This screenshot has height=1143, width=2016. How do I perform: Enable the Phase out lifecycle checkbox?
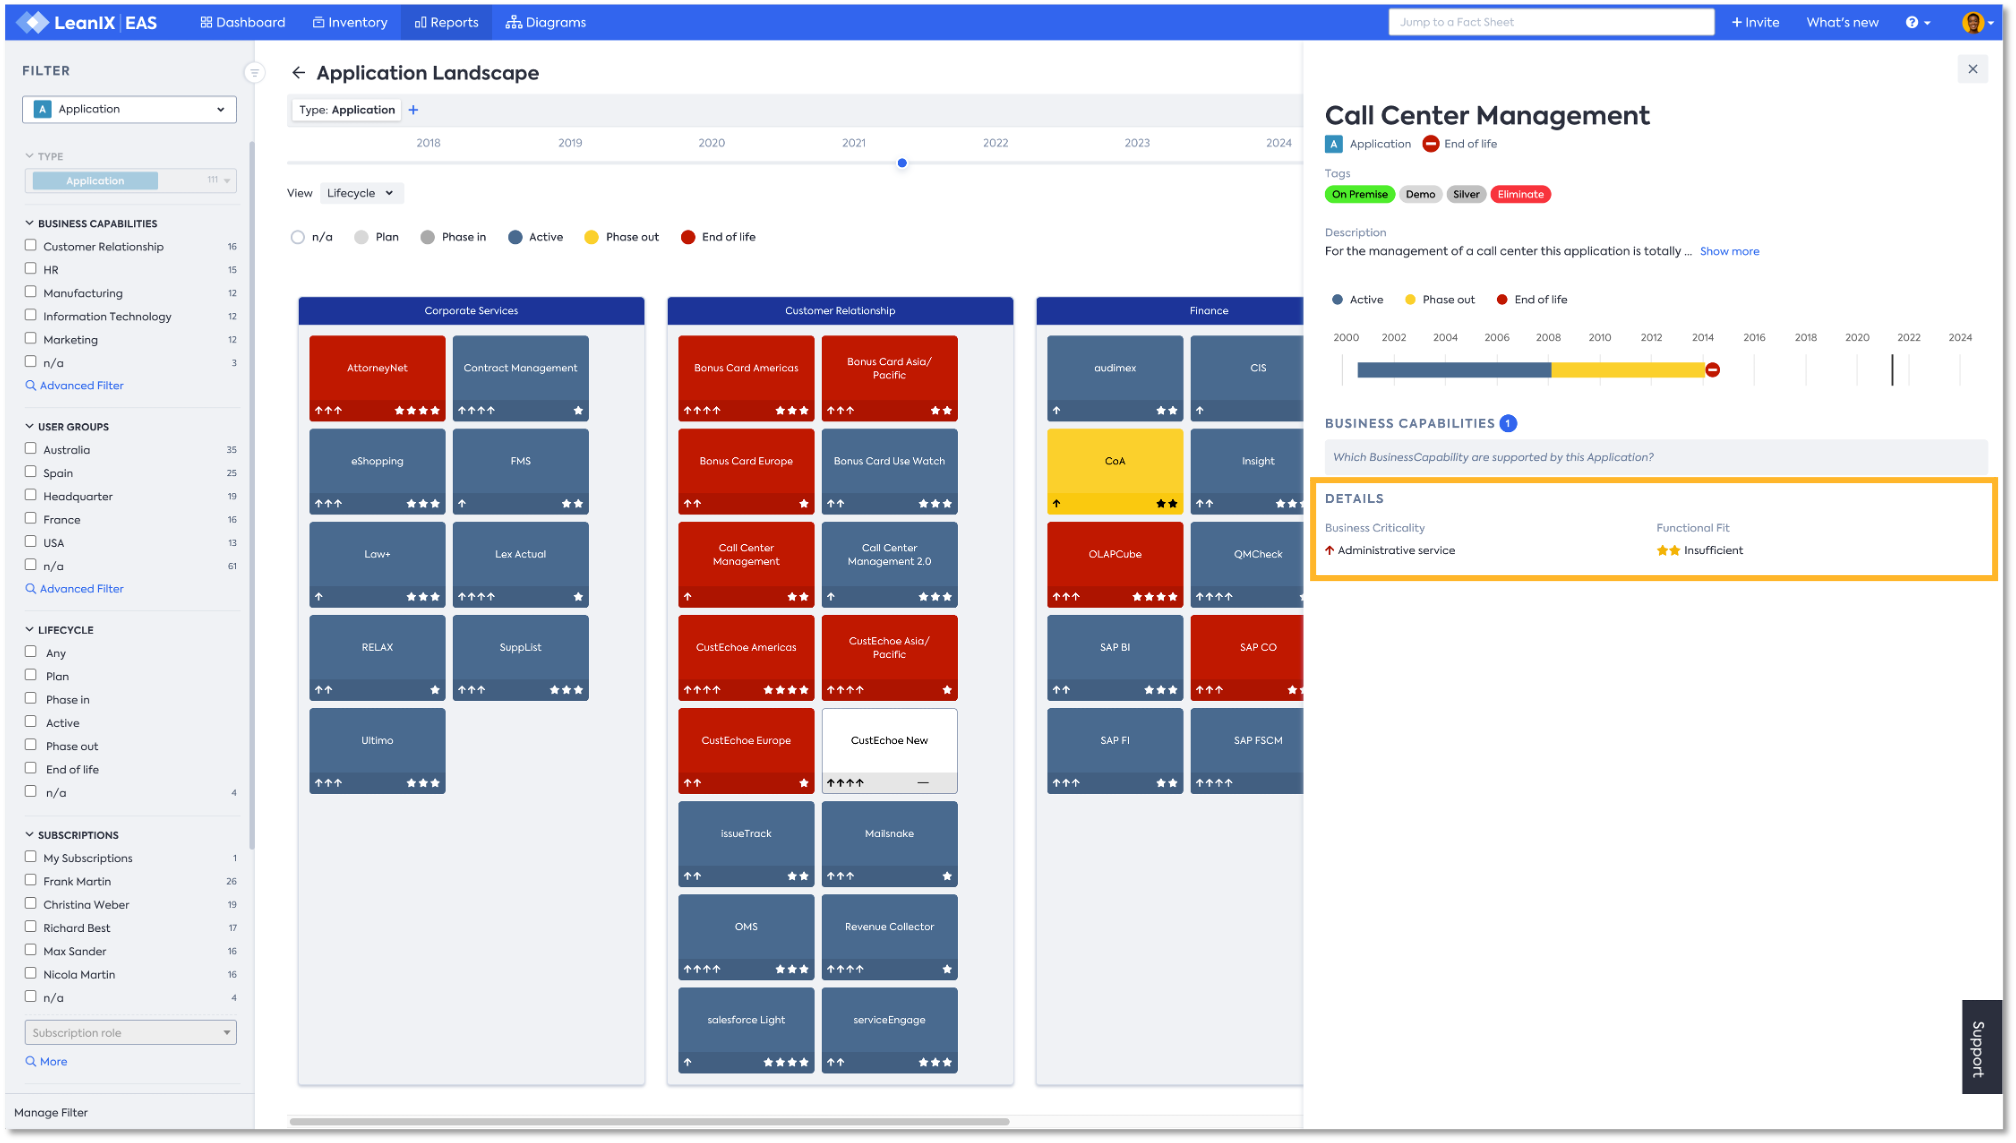pyautogui.click(x=31, y=745)
